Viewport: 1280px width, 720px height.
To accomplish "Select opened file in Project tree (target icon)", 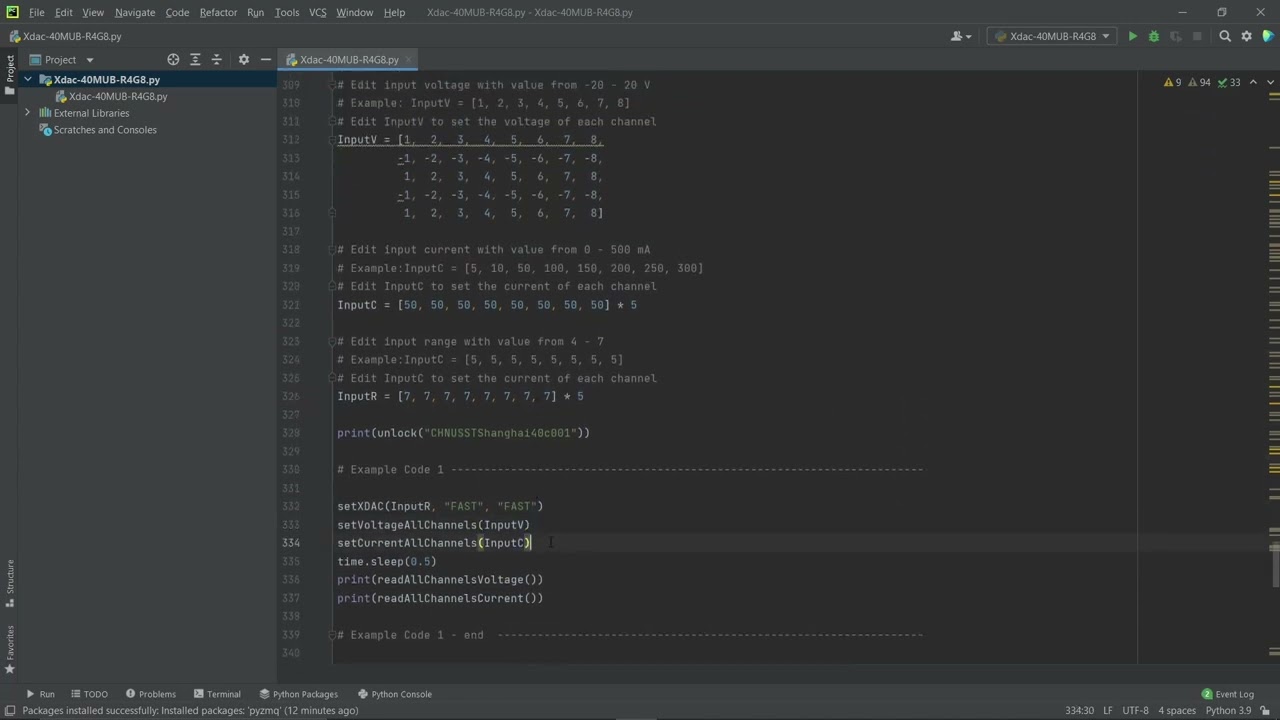I will (173, 59).
